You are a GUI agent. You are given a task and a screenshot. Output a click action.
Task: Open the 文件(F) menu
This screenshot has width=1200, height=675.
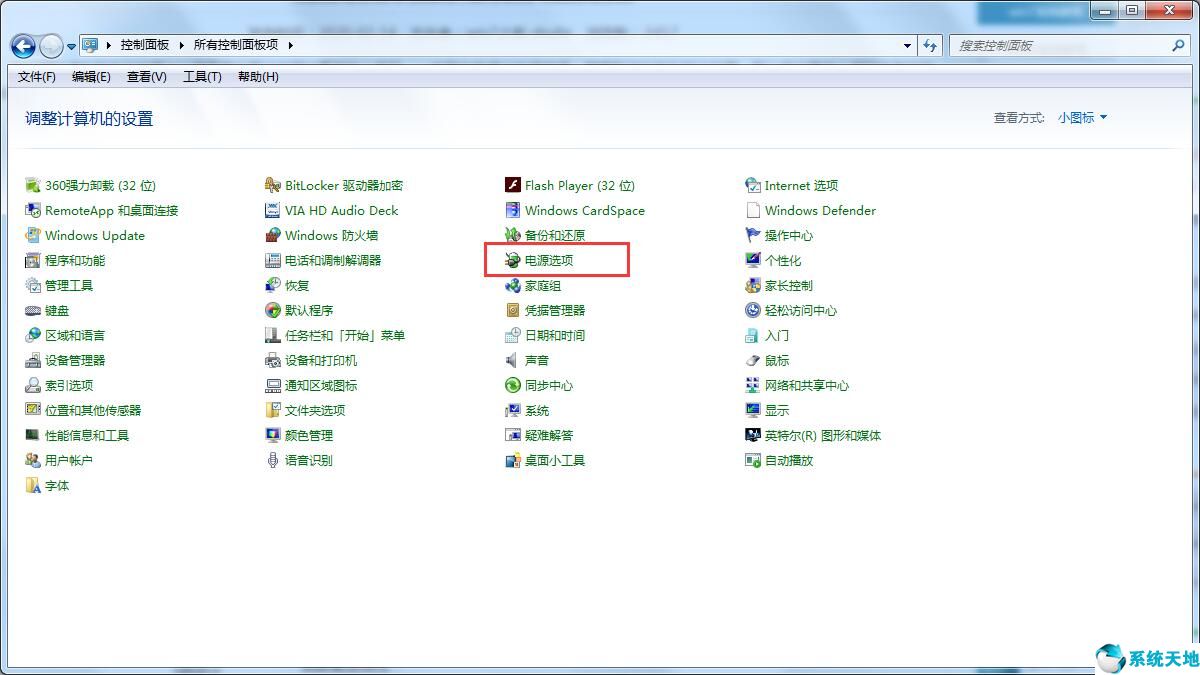[x=37, y=77]
